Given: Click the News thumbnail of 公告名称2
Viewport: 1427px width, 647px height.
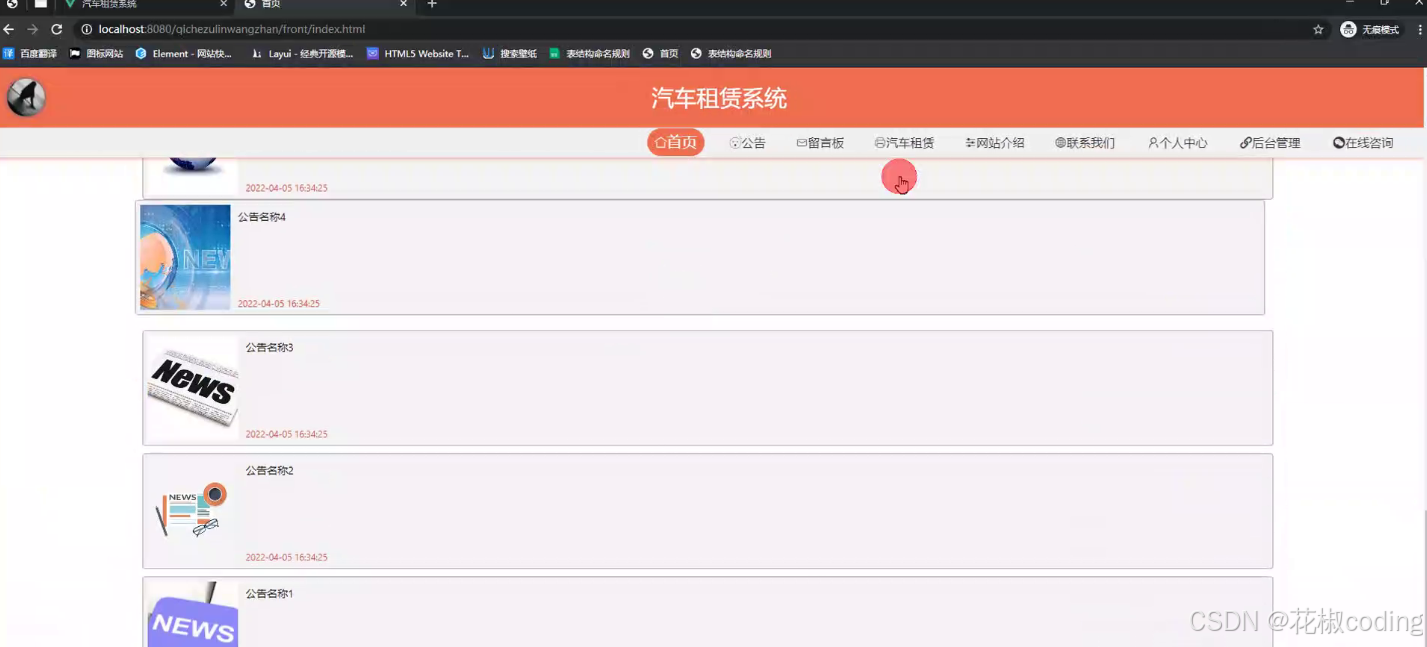Looking at the screenshot, I should [x=192, y=510].
